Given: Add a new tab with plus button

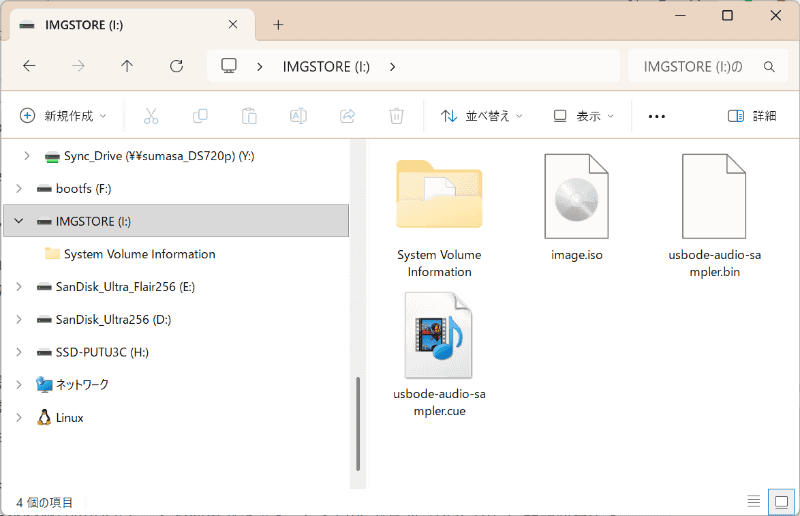Looking at the screenshot, I should pyautogui.click(x=278, y=24).
